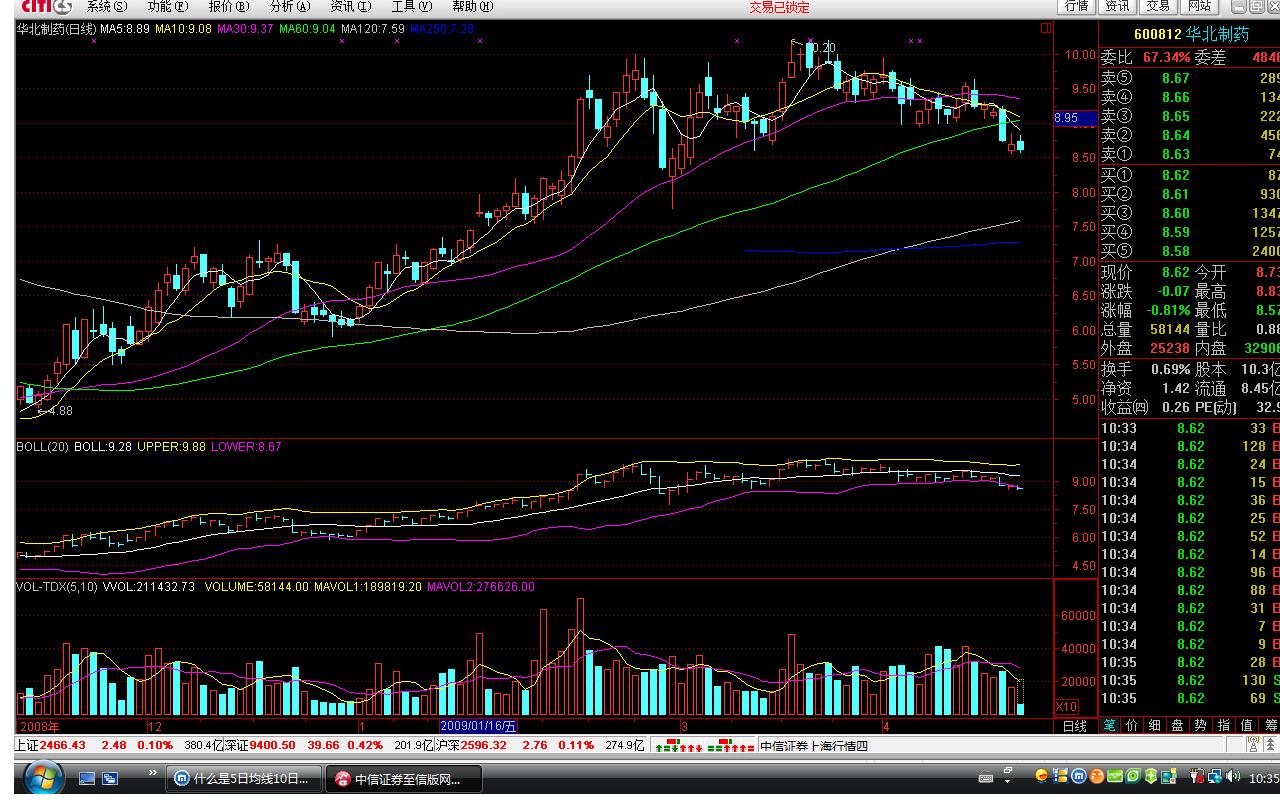This screenshot has width=1280, height=800.
Task: Click the MA5:8.89 moving average label
Action: tap(125, 29)
